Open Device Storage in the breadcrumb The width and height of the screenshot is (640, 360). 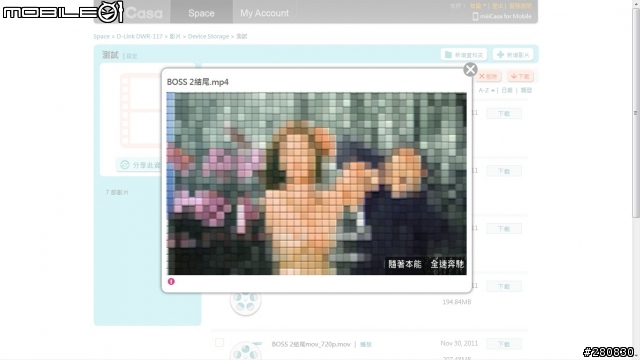click(208, 36)
